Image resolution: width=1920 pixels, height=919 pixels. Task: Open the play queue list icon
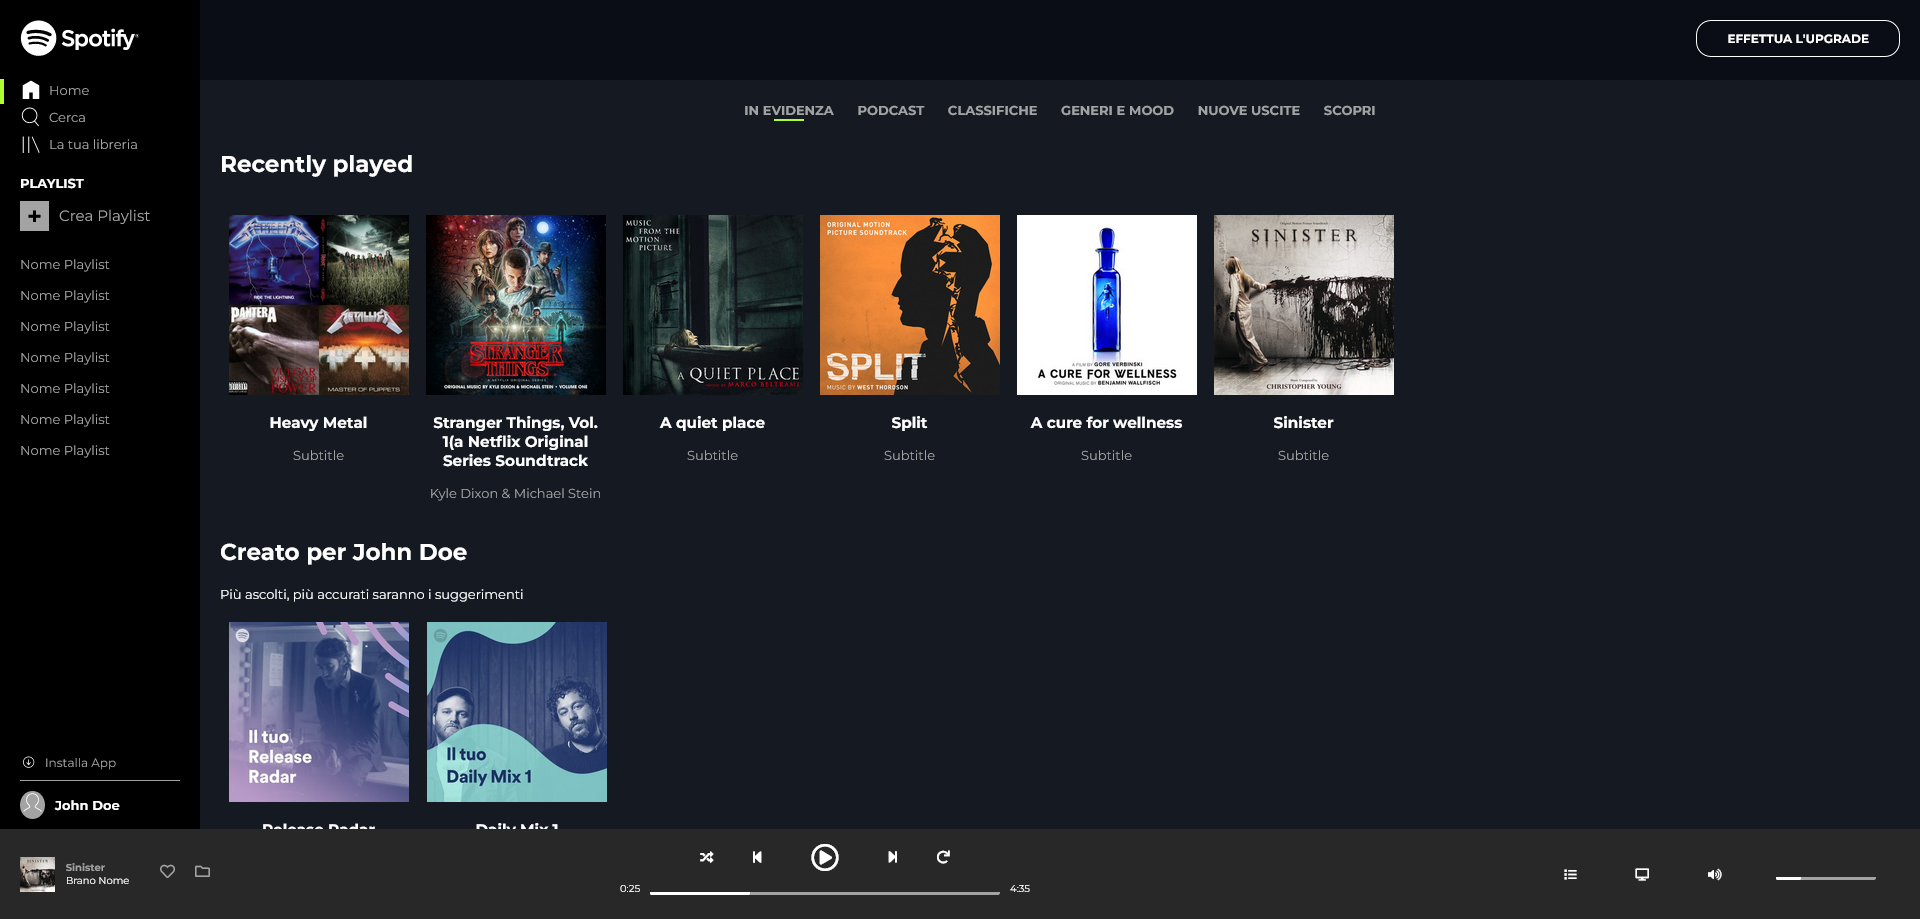click(x=1570, y=874)
